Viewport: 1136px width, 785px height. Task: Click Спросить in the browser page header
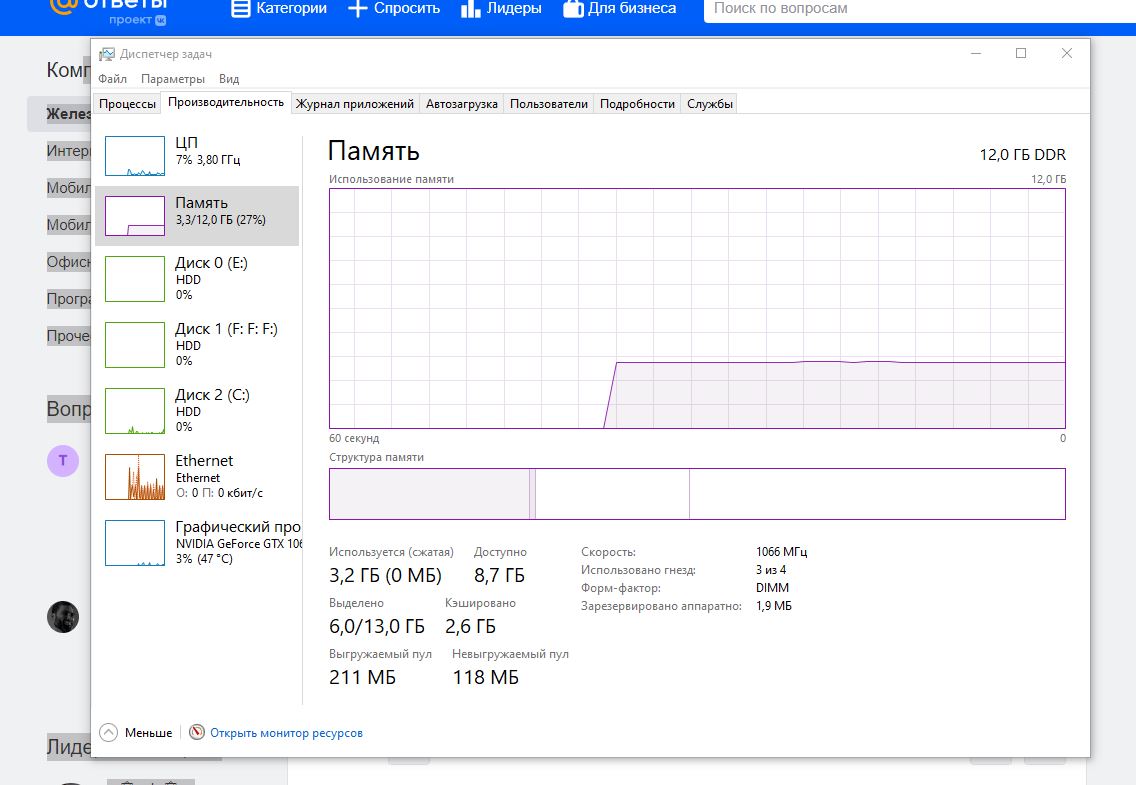(x=406, y=9)
